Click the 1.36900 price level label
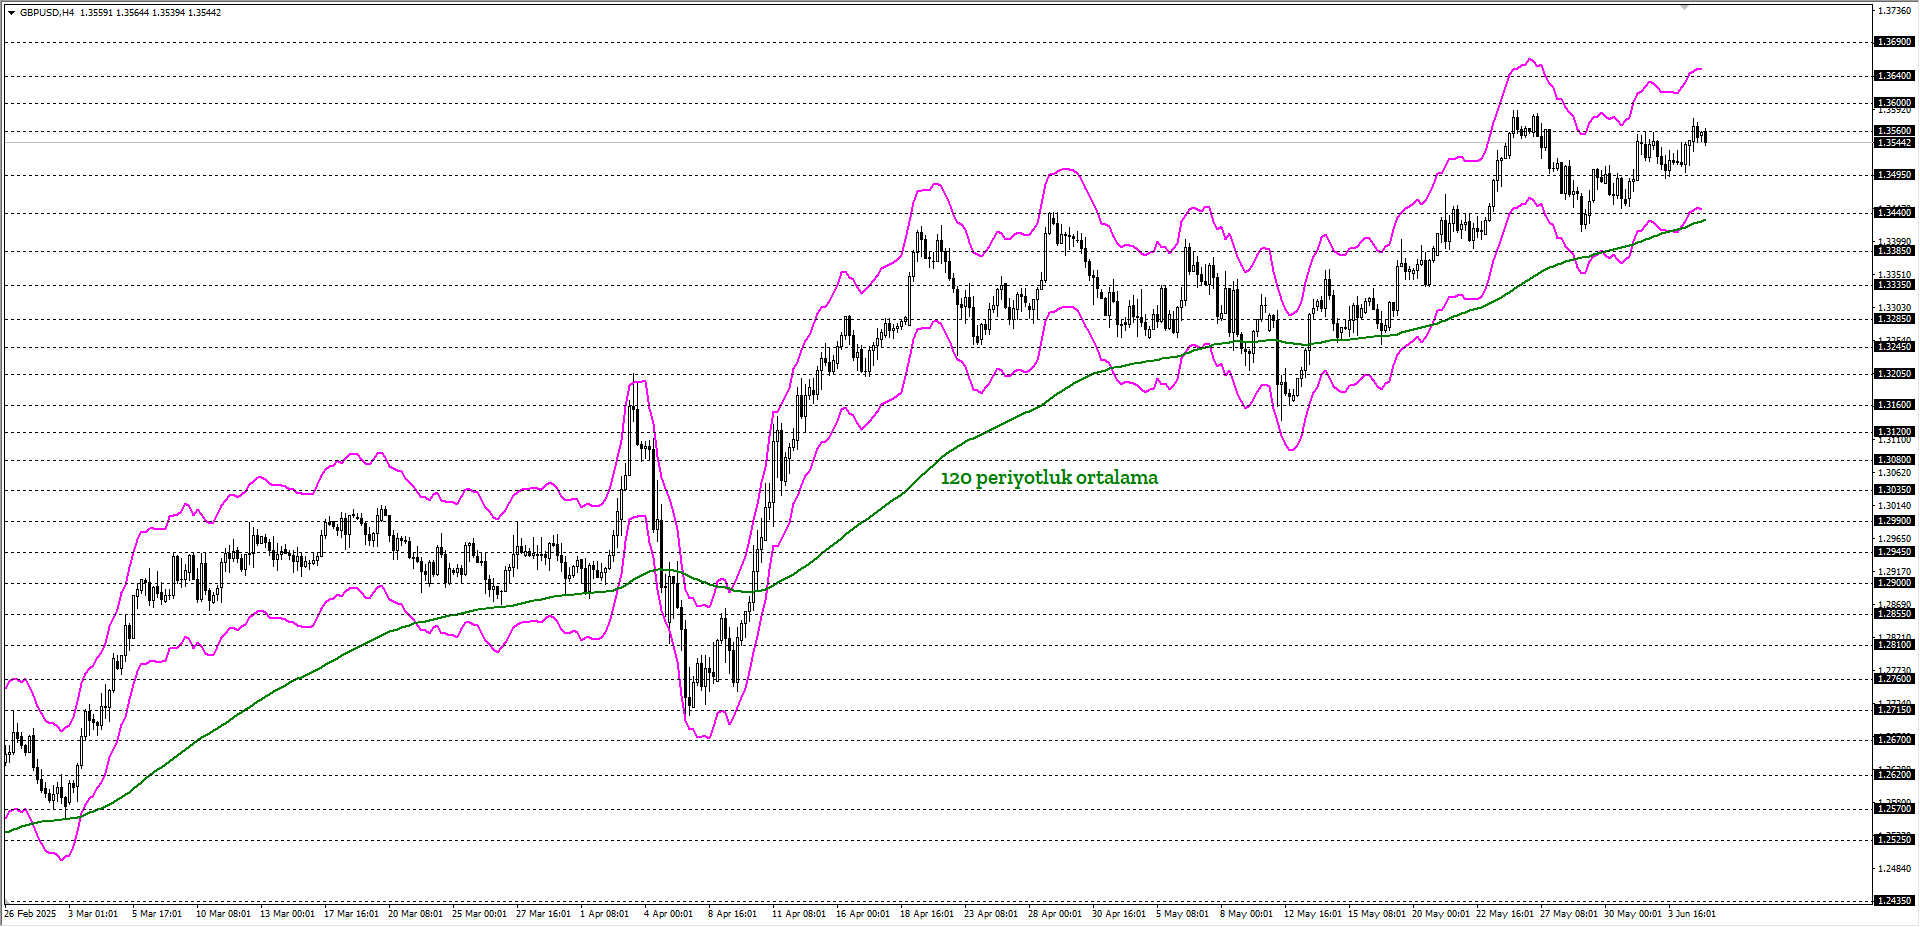The height and width of the screenshot is (927, 1920). click(x=1893, y=42)
